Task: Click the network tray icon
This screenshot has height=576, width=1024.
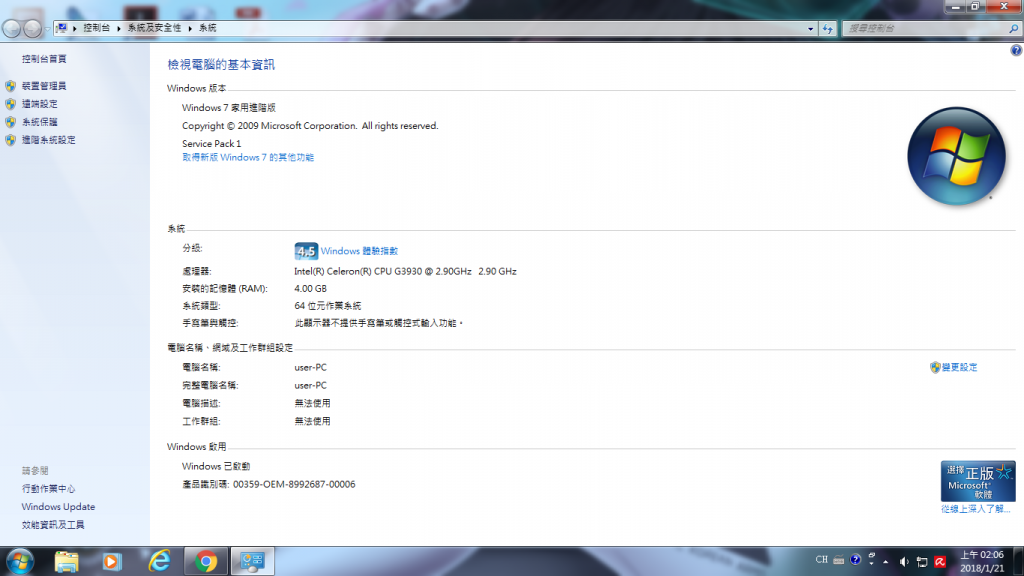Action: pos(921,562)
